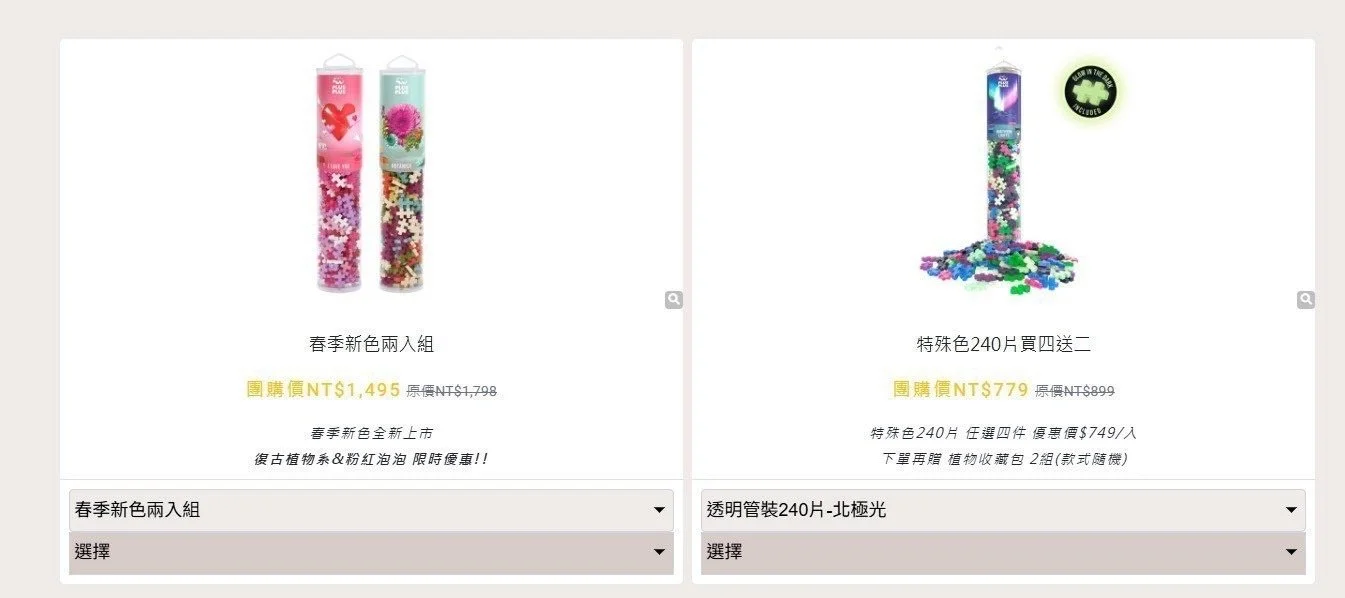Click the 復古植物系&粉紅泡泡 限時優惠 line
This screenshot has height=598, width=1345.
coord(371,460)
